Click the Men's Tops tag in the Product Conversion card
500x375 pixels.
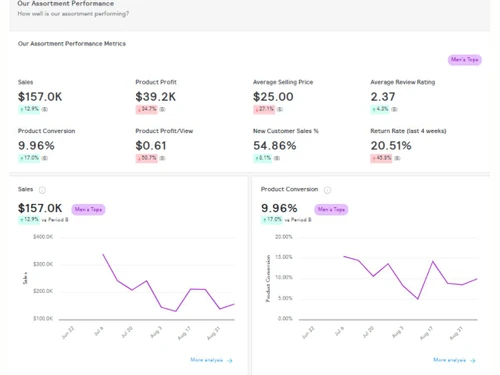point(331,210)
